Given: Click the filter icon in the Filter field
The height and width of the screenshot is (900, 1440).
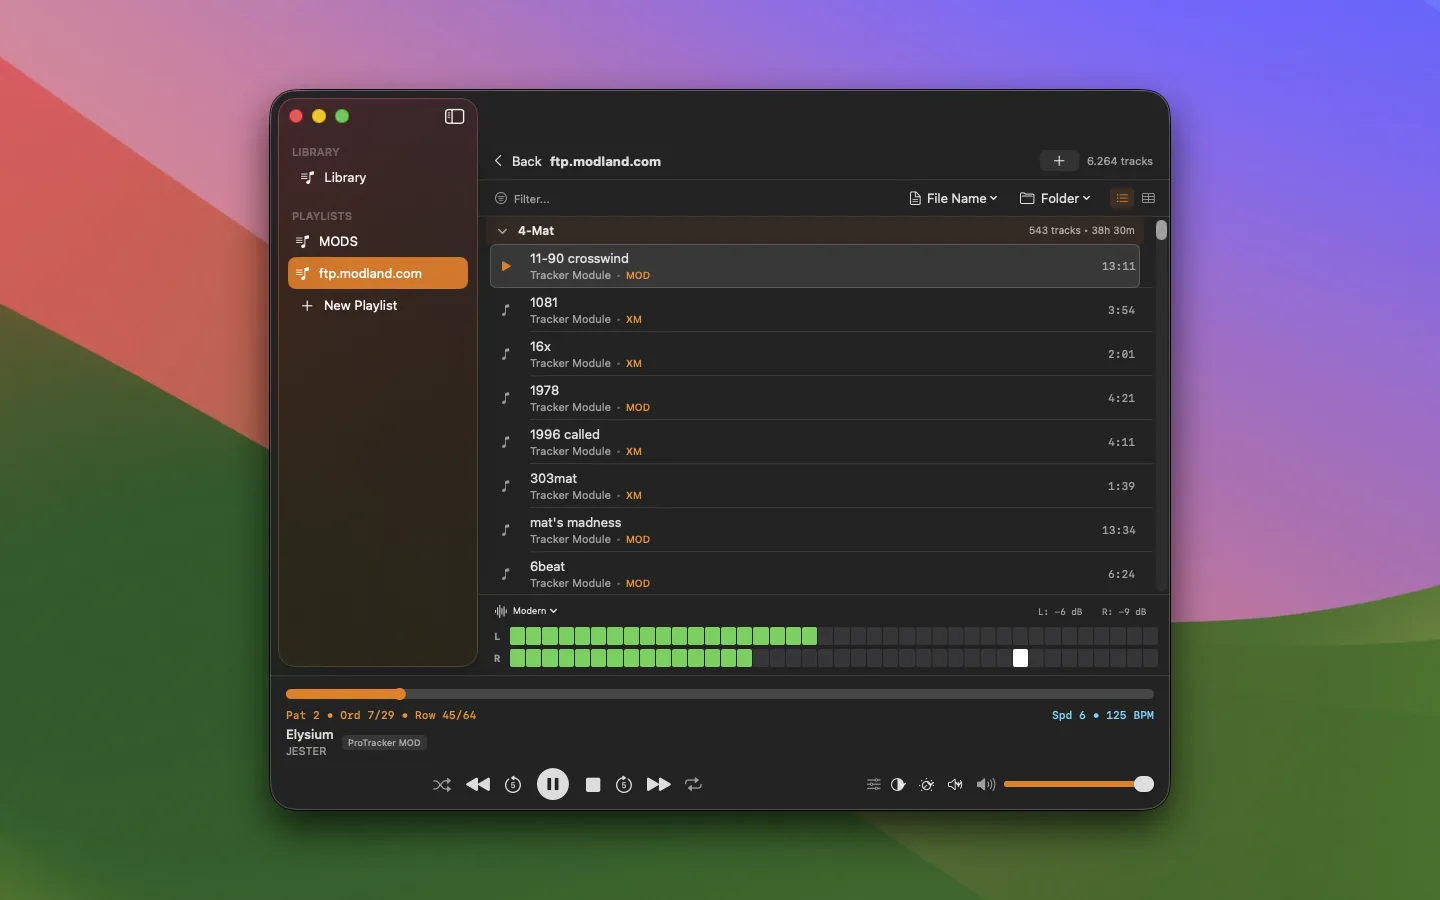Looking at the screenshot, I should [x=501, y=199].
